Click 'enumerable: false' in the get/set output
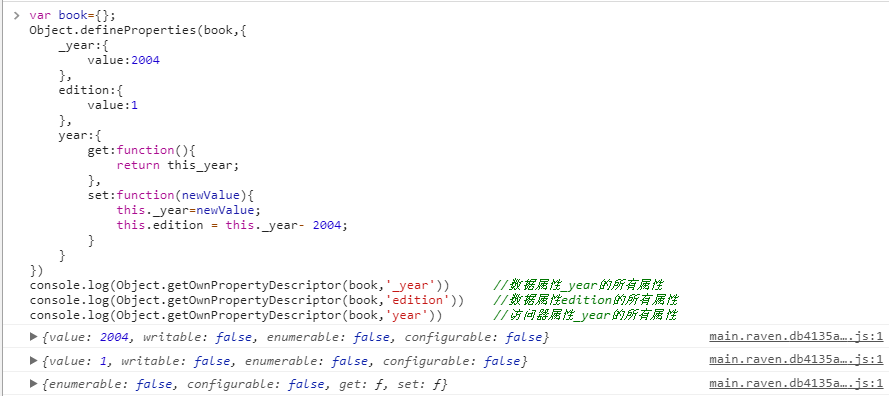 111,384
